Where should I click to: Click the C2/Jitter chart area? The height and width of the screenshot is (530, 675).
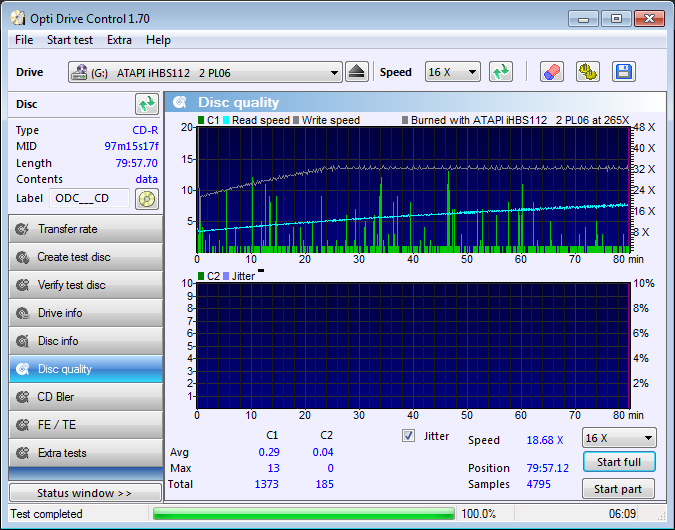413,346
